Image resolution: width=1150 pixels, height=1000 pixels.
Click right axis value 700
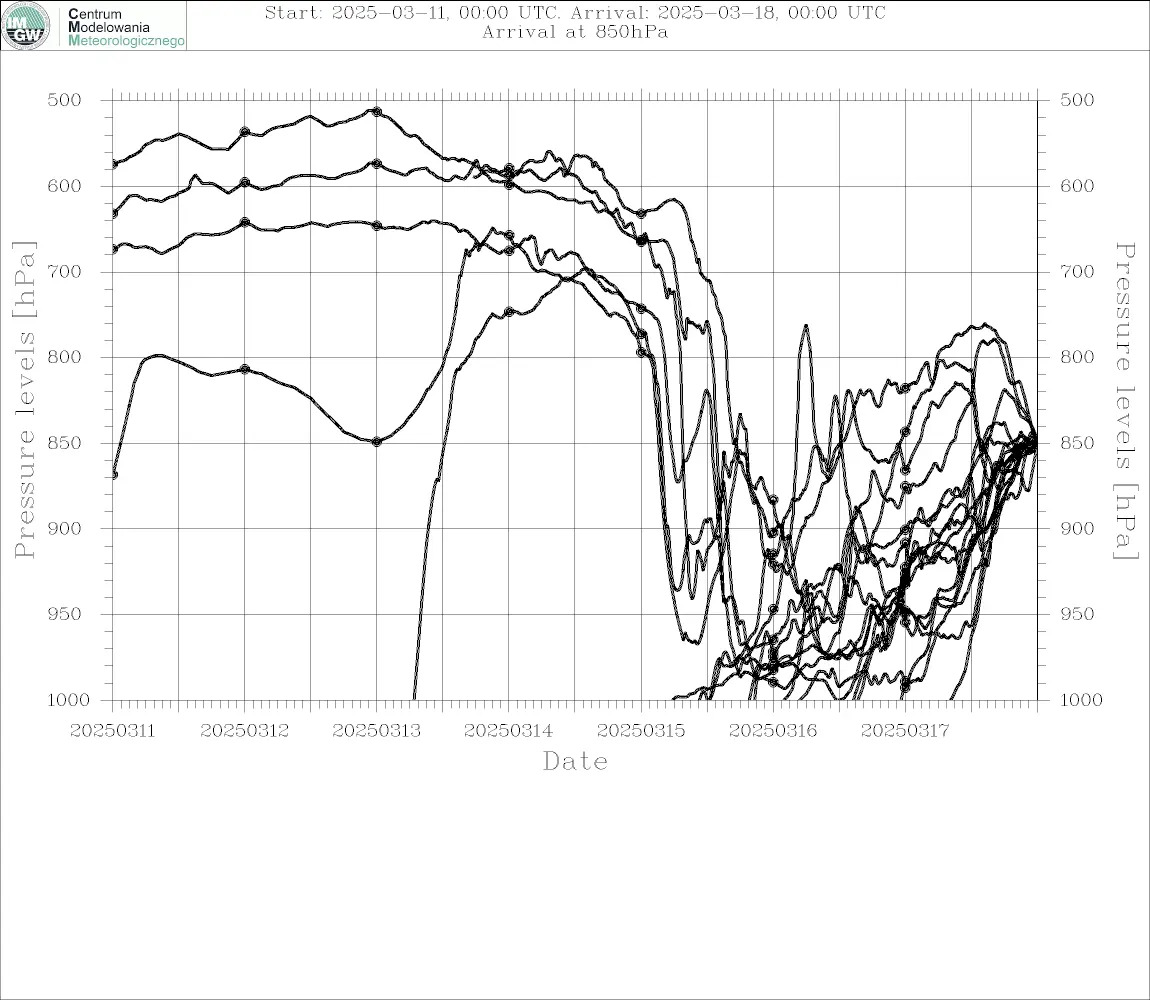1077,271
